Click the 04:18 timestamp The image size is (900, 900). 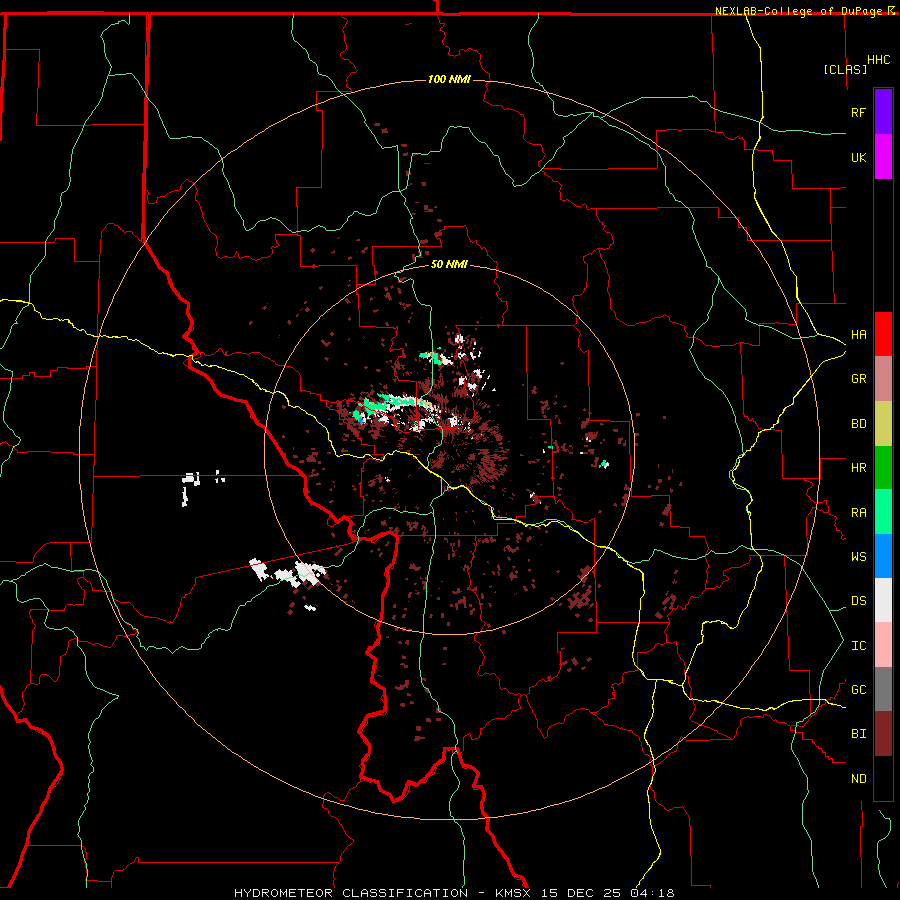coord(654,893)
